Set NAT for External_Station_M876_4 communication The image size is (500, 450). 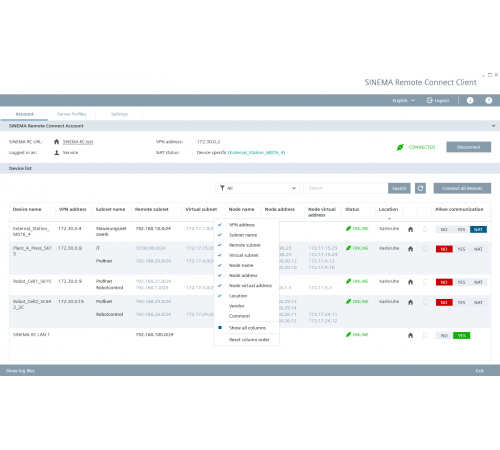[x=478, y=229]
